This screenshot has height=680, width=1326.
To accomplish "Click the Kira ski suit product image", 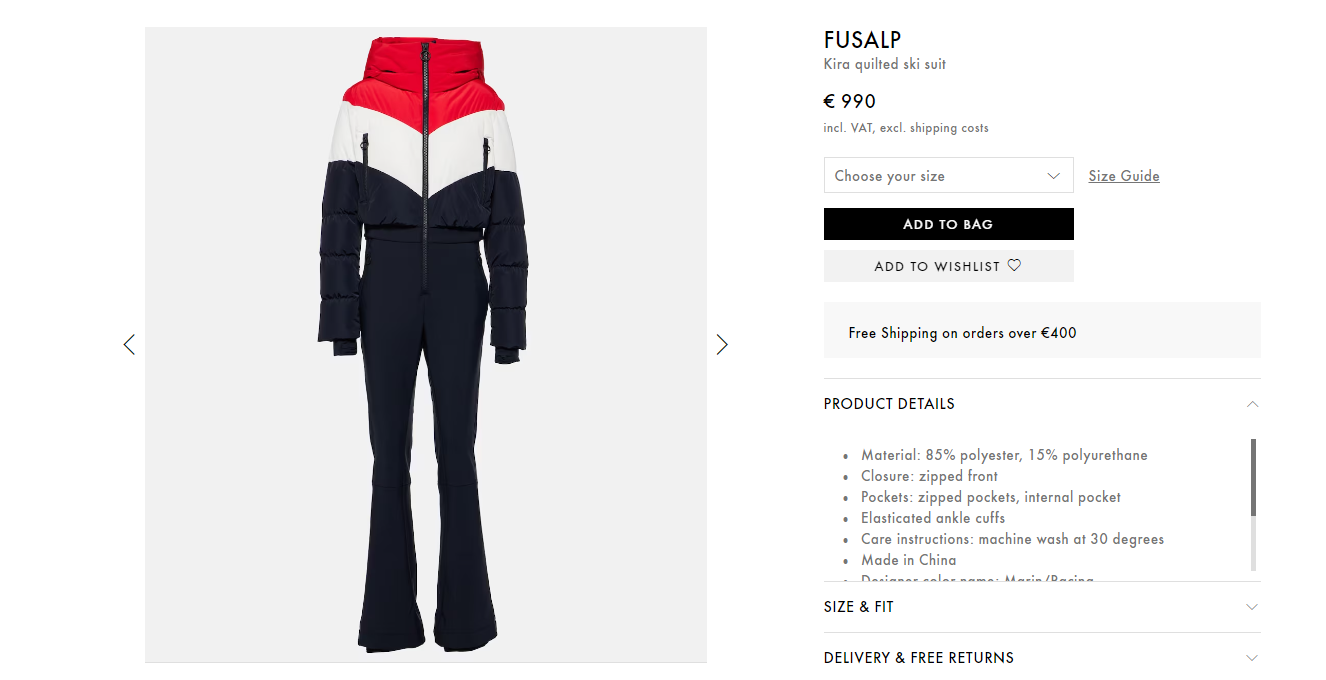I will [426, 344].
